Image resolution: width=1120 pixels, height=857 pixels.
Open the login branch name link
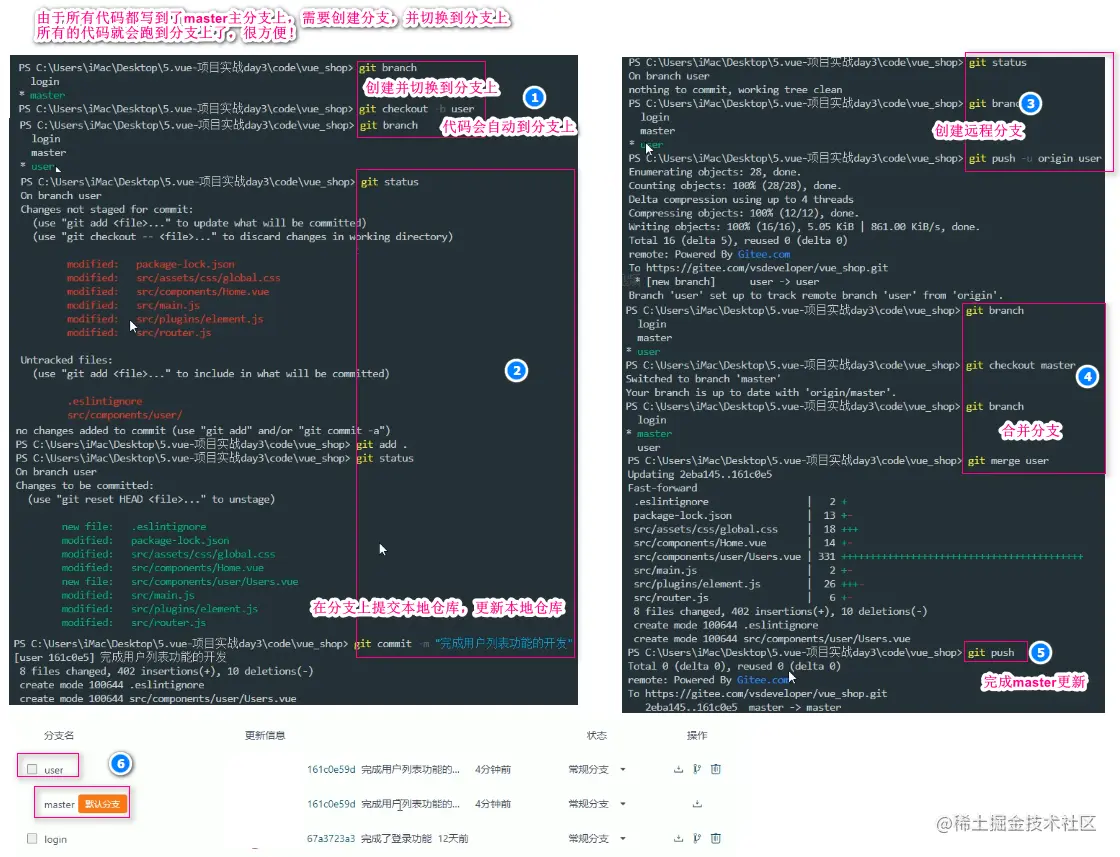(55, 839)
